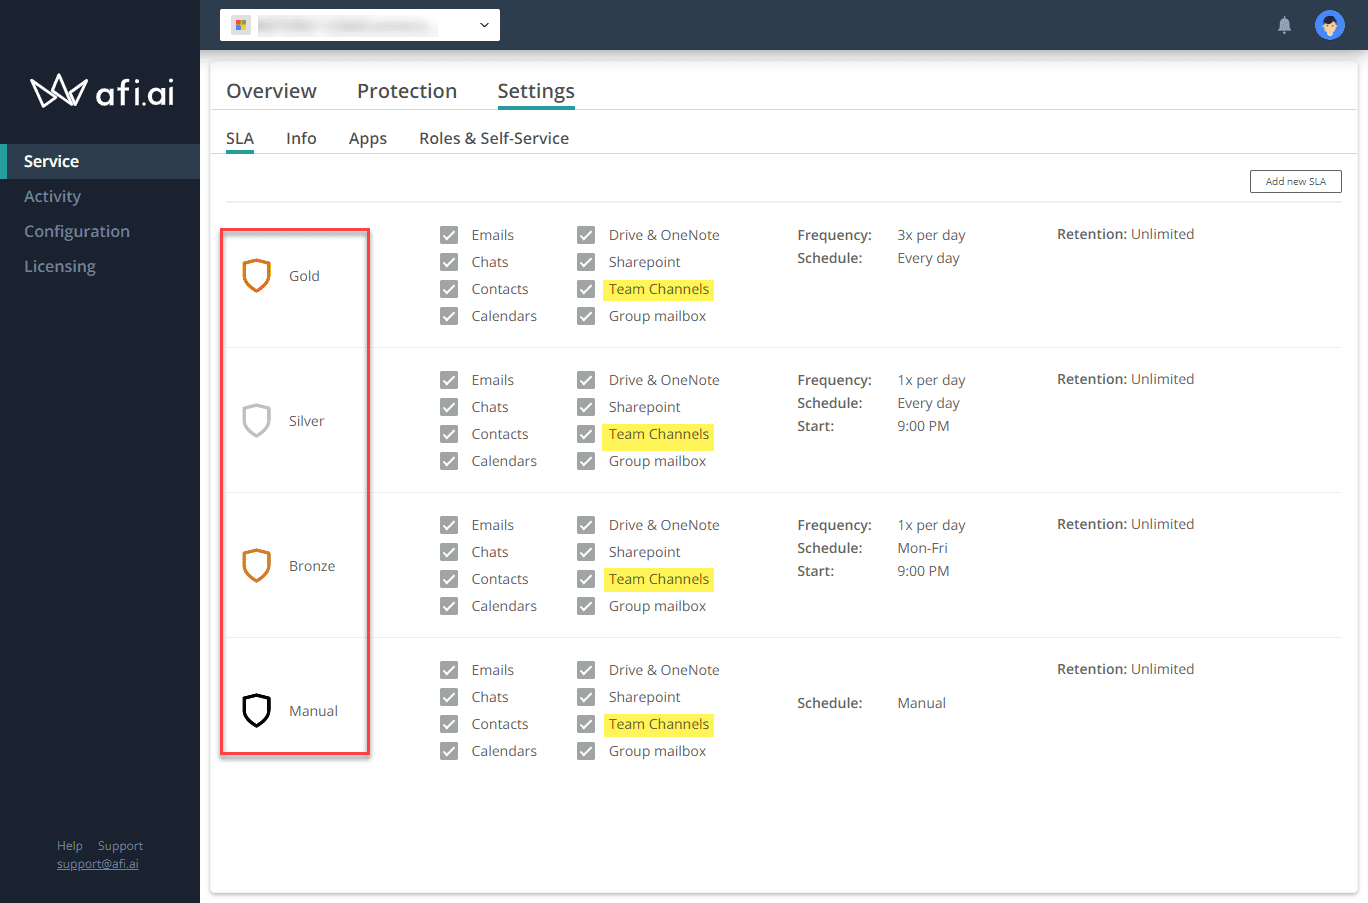Toggle Team Channels checkbox in Silver SLA
This screenshot has height=903, width=1368.
(x=586, y=434)
